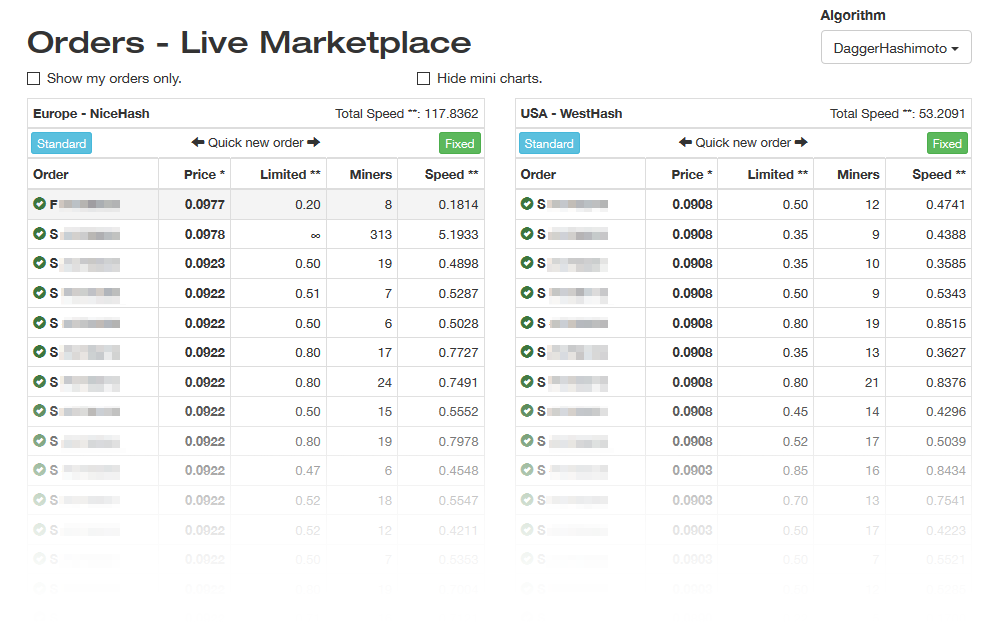Select Europe order row with 313 miners
The image size is (1000, 639).
point(256,234)
